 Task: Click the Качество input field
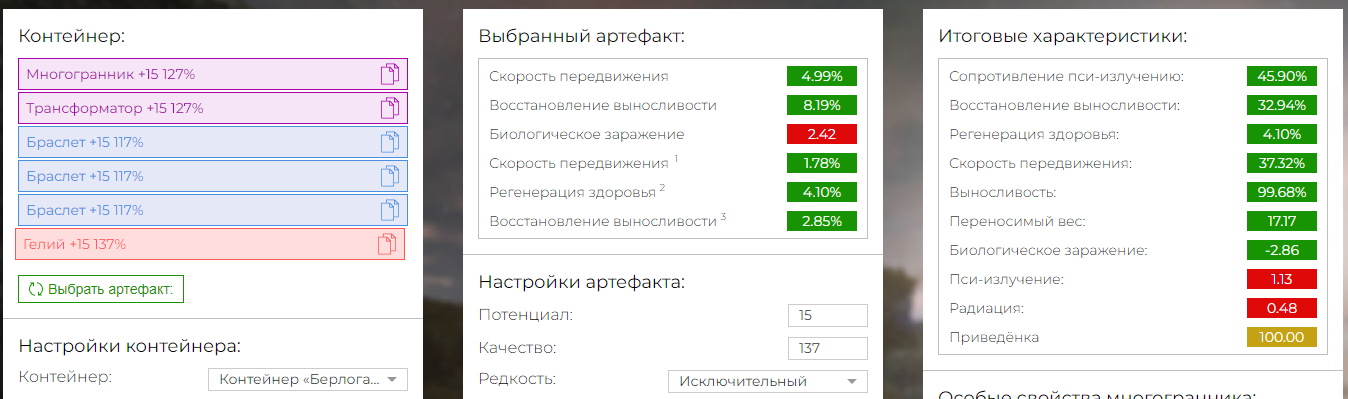(x=828, y=348)
